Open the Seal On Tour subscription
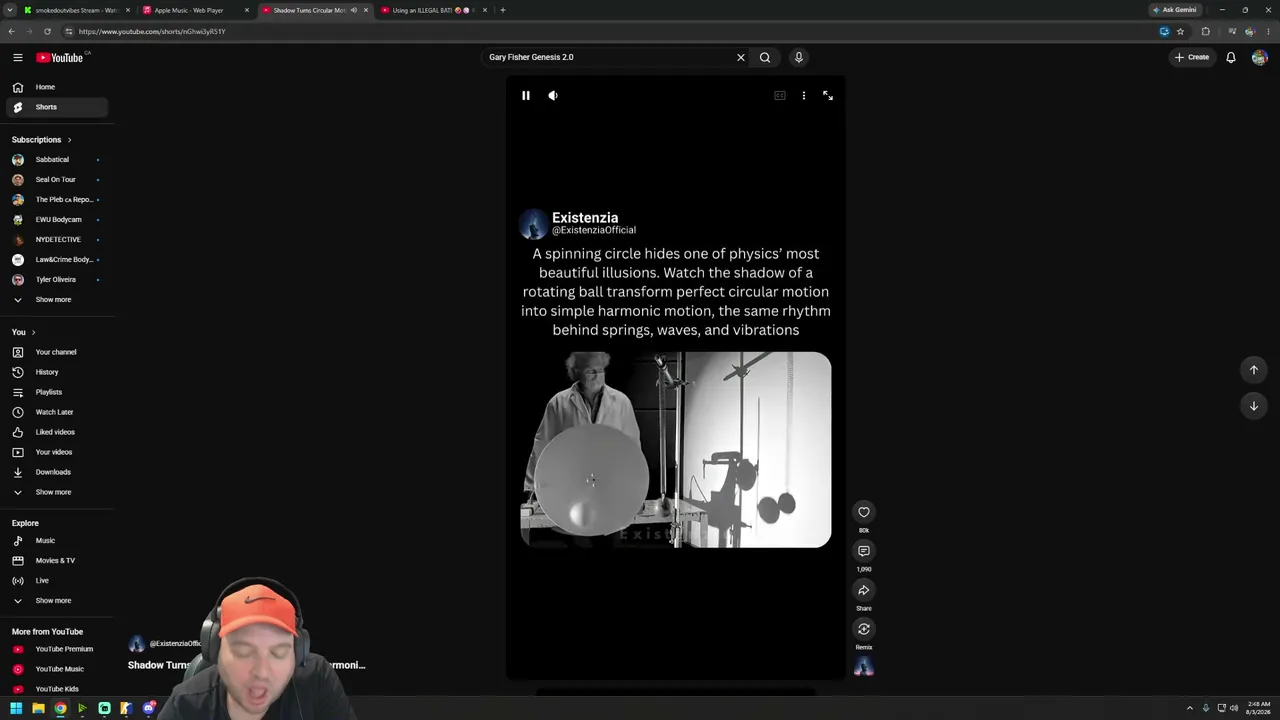1280x720 pixels. click(55, 180)
